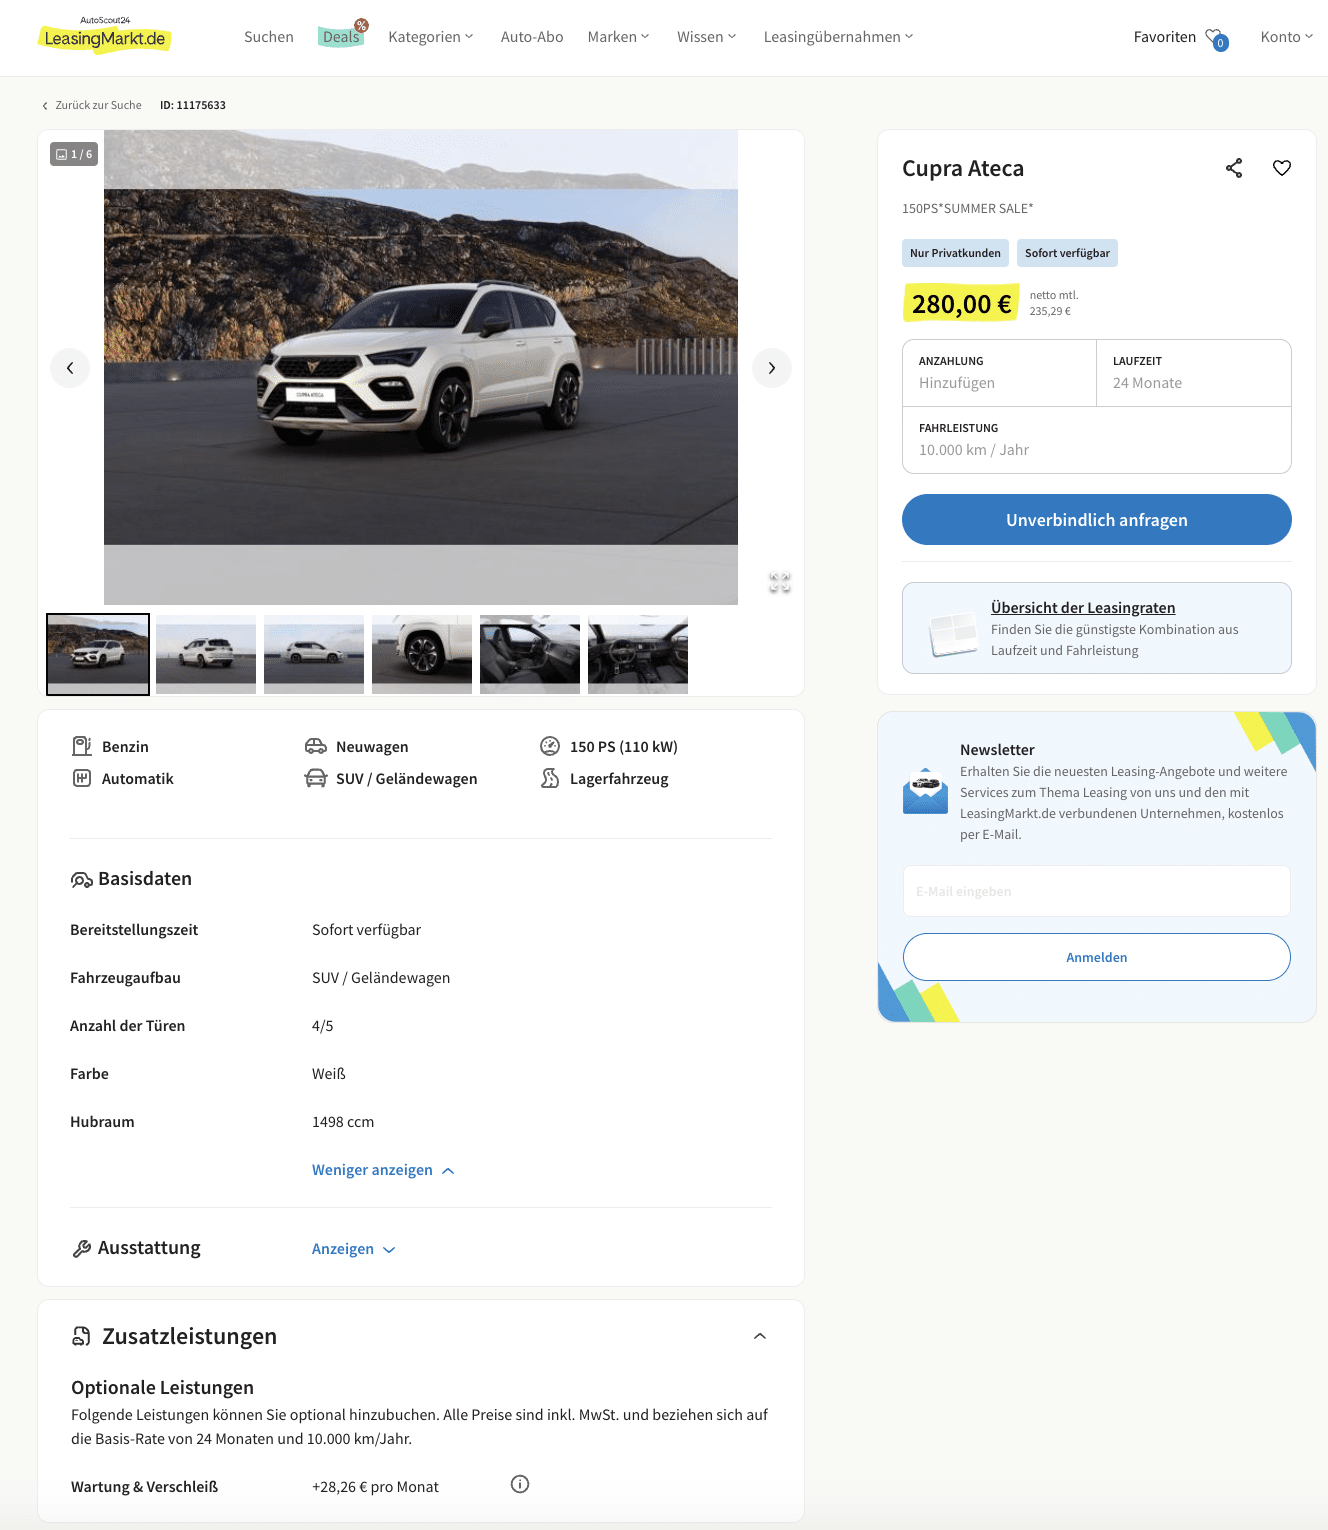Open fullscreen image view icon

pos(780,582)
